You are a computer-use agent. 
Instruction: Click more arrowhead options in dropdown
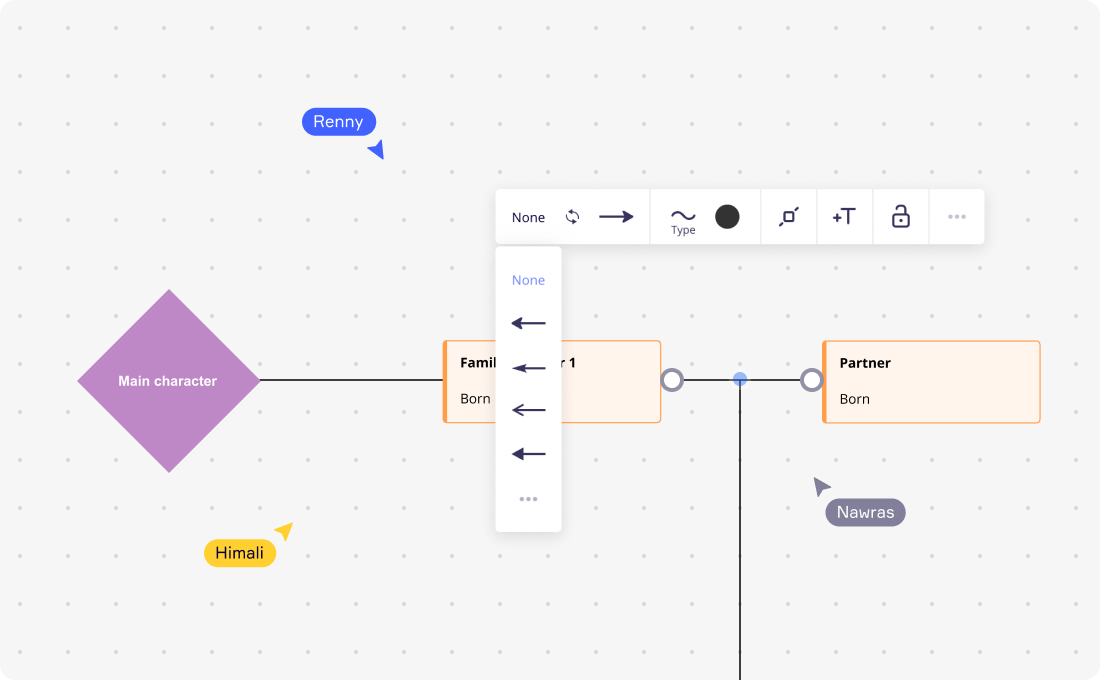pos(528,498)
